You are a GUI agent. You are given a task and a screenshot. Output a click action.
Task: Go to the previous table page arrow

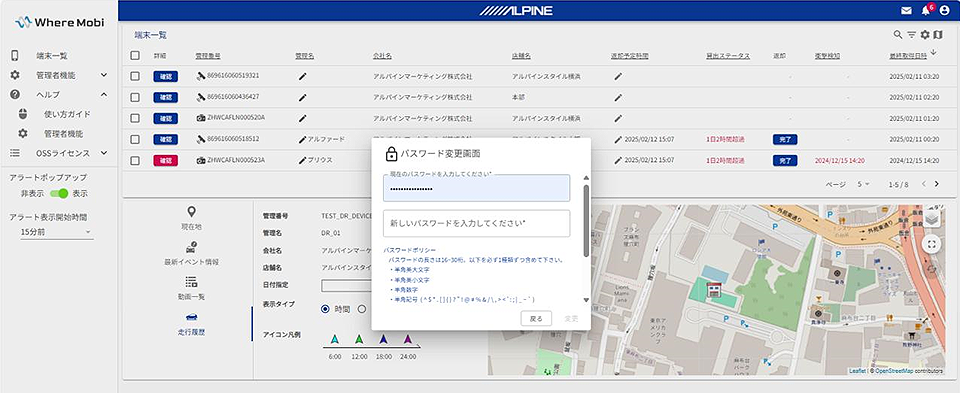point(923,184)
